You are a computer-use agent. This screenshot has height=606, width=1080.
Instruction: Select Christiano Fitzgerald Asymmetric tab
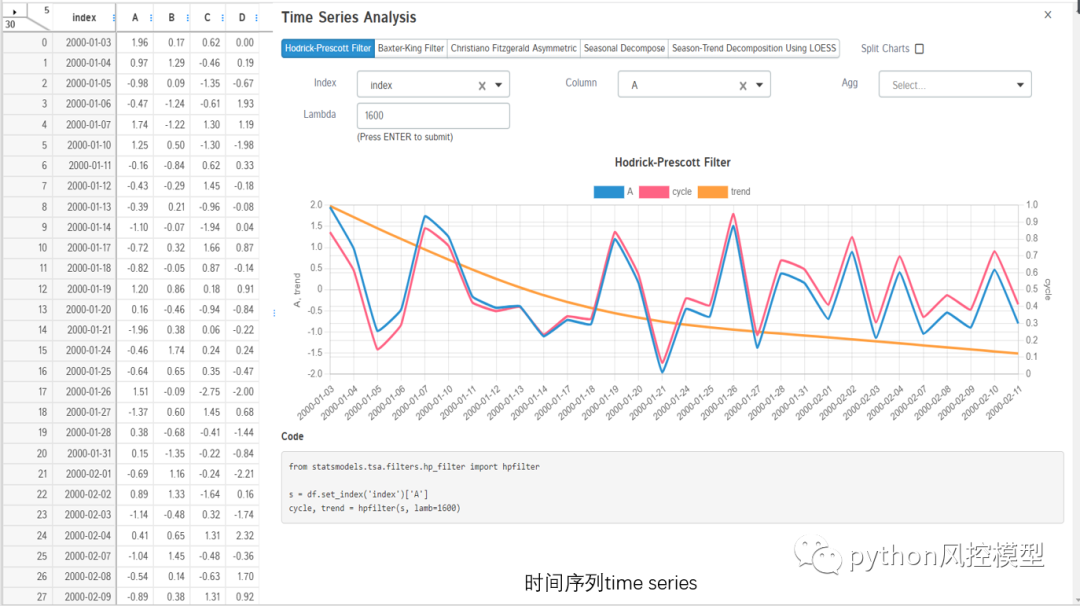(x=514, y=48)
